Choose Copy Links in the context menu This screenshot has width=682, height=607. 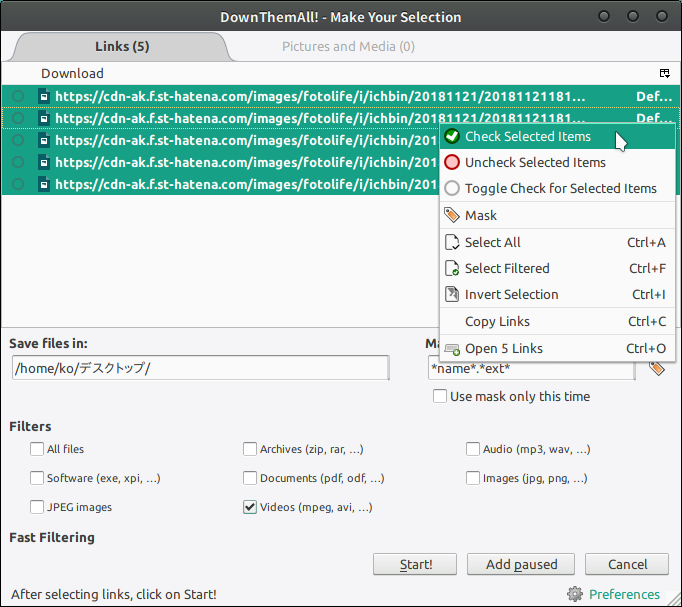click(x=558, y=321)
